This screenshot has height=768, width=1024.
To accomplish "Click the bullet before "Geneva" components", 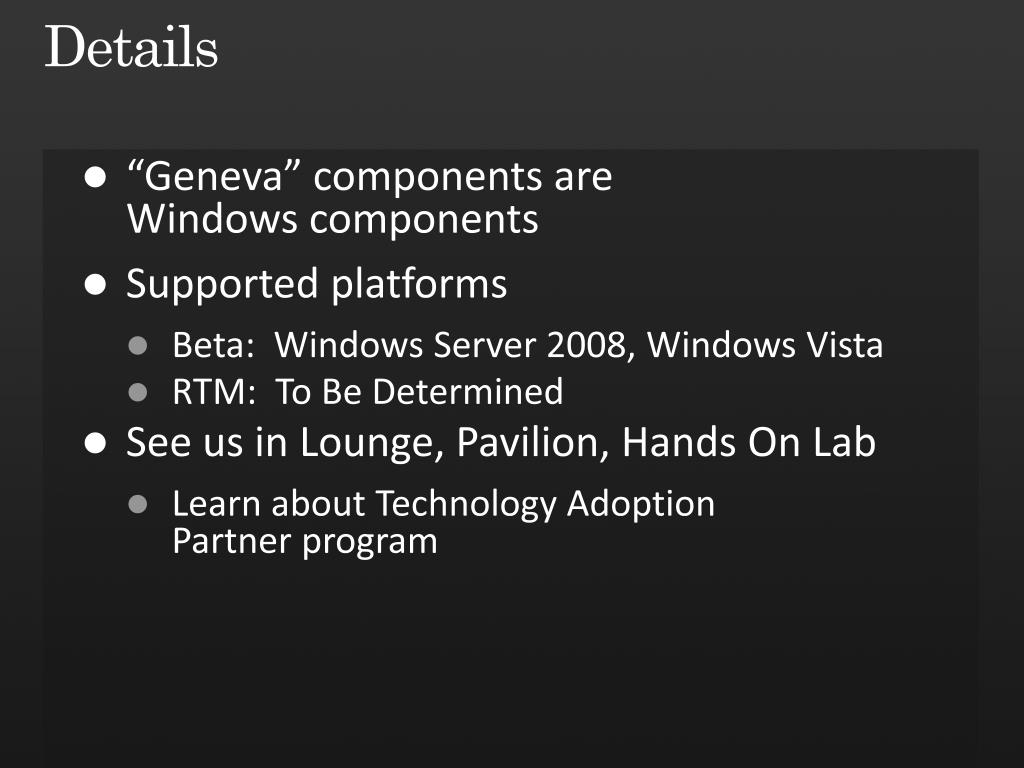I will pos(95,177).
